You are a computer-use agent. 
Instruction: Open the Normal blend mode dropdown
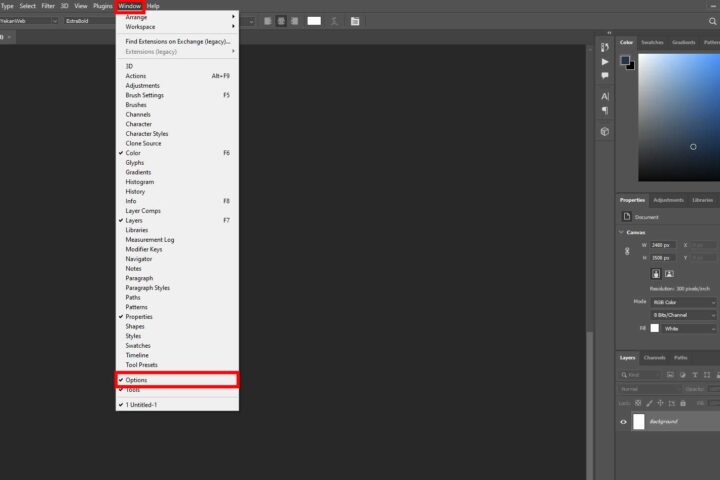click(649, 389)
